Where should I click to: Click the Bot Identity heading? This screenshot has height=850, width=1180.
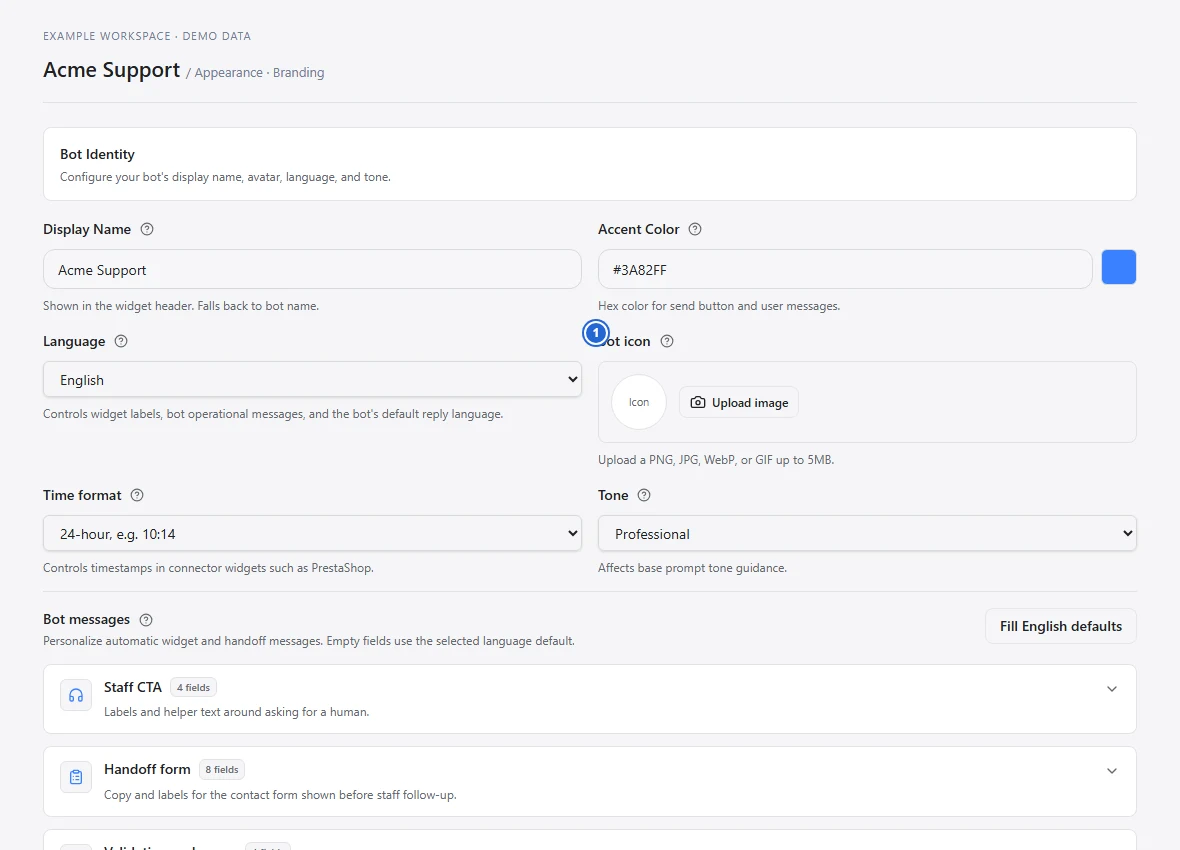click(97, 154)
